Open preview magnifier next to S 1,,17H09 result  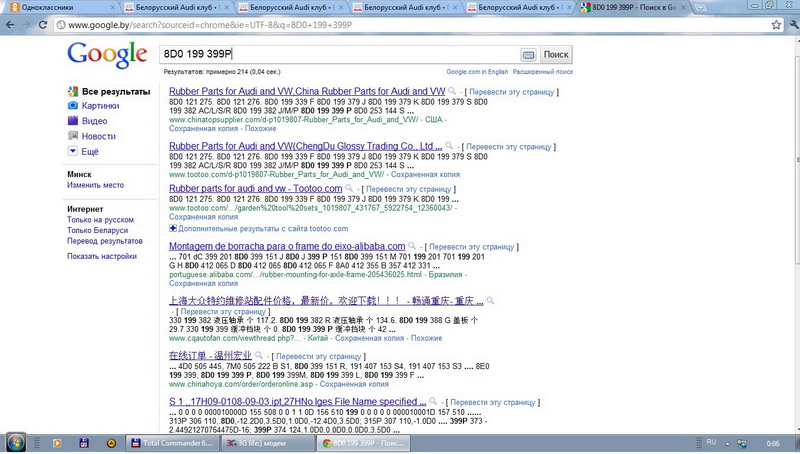coord(433,401)
